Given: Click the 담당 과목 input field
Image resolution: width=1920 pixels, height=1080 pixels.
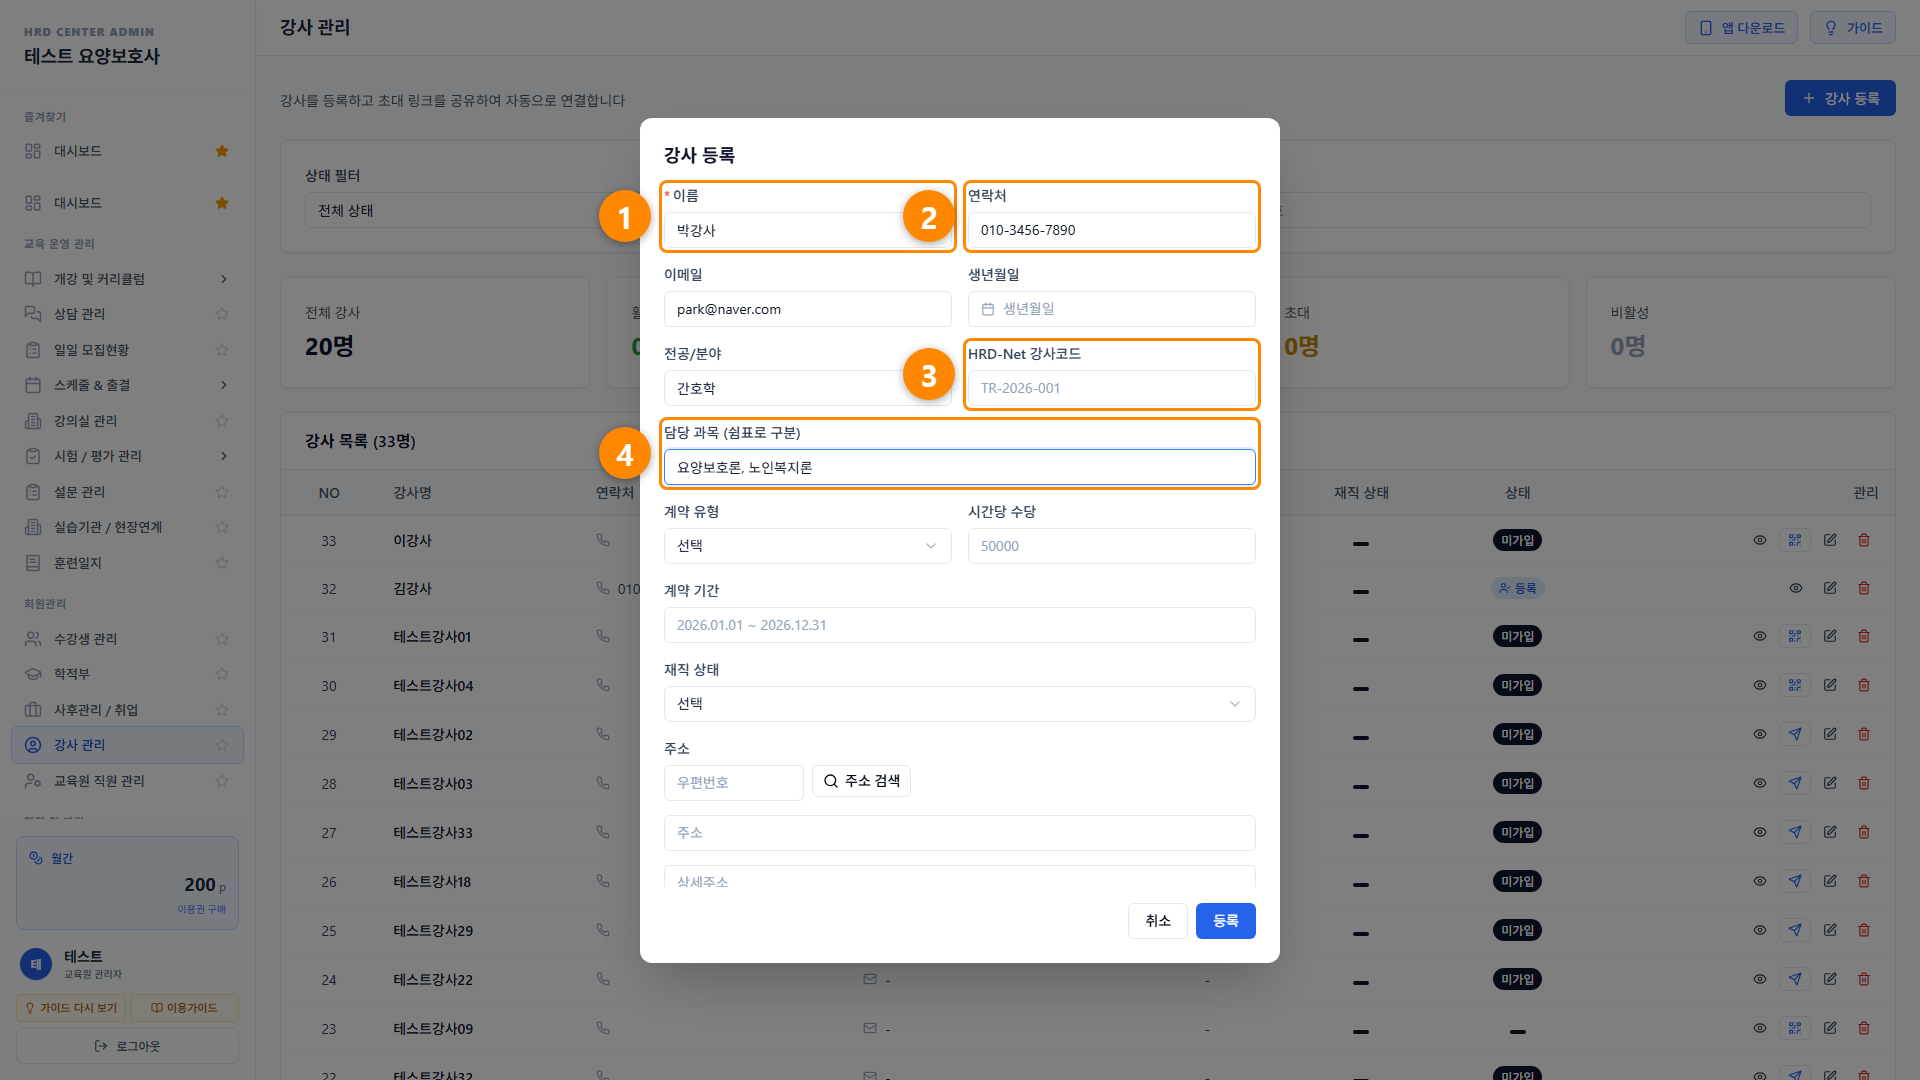Looking at the screenshot, I should (959, 467).
